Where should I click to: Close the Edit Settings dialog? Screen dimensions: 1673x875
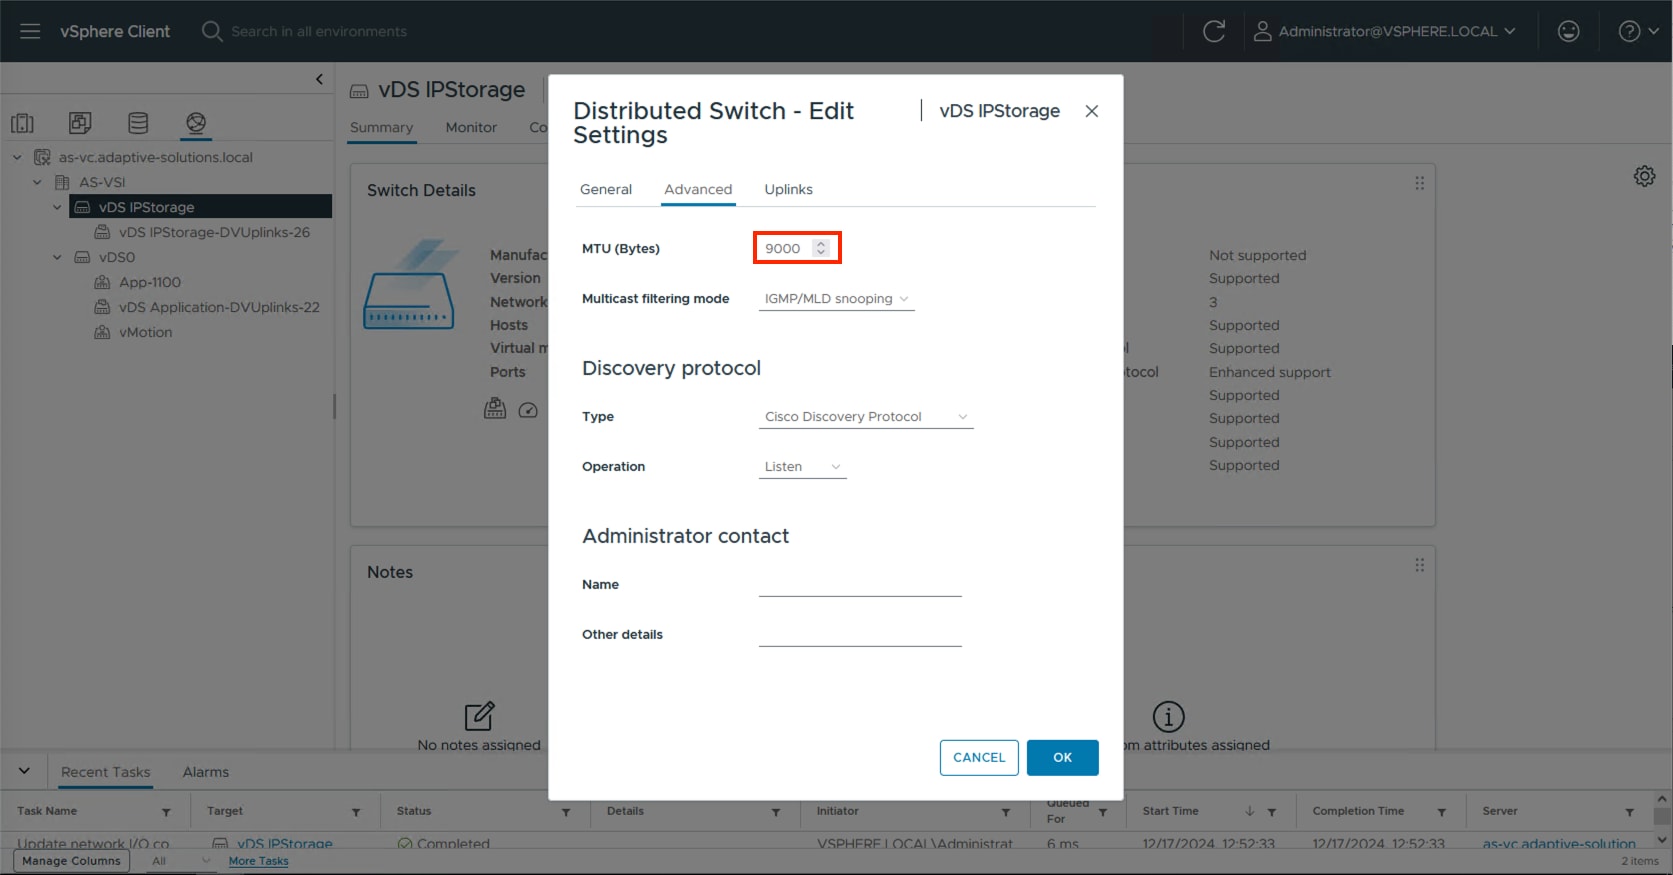(1092, 111)
